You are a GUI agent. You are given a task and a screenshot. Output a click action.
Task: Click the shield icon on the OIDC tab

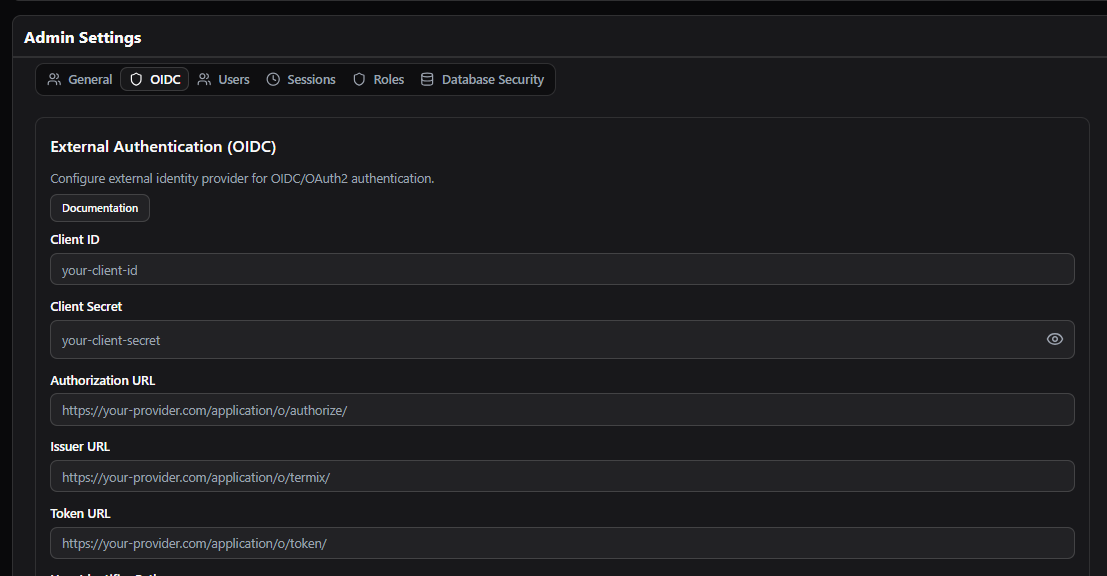point(136,79)
